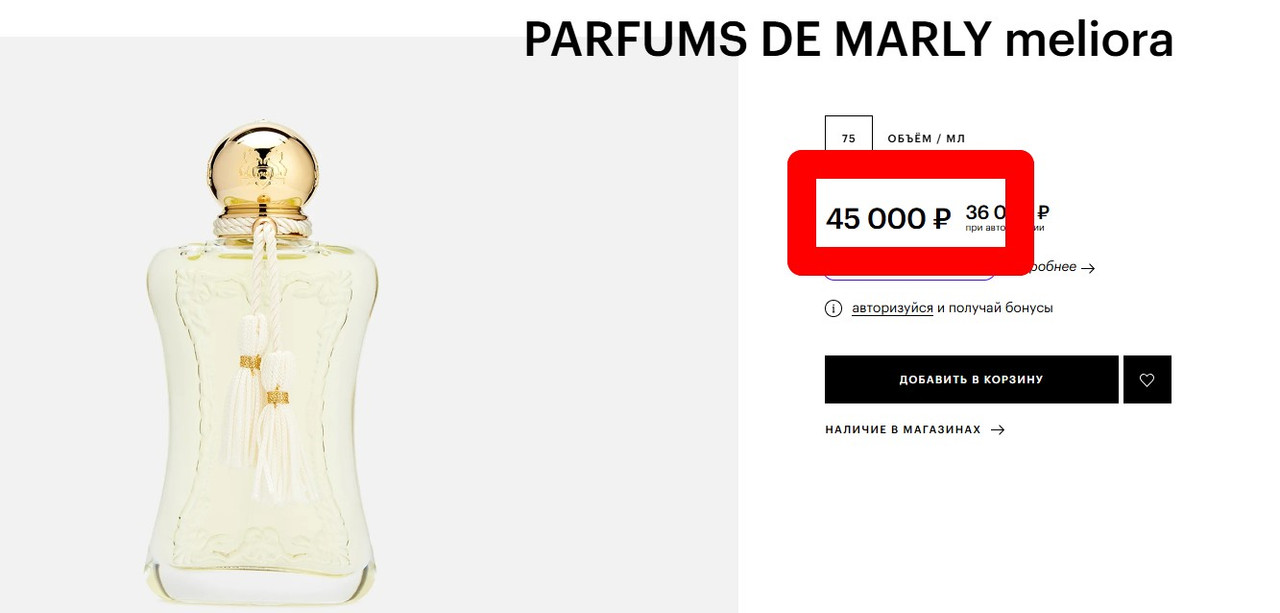
Task: Click the ОБЪЁМ / МЛ label
Action: point(926,139)
